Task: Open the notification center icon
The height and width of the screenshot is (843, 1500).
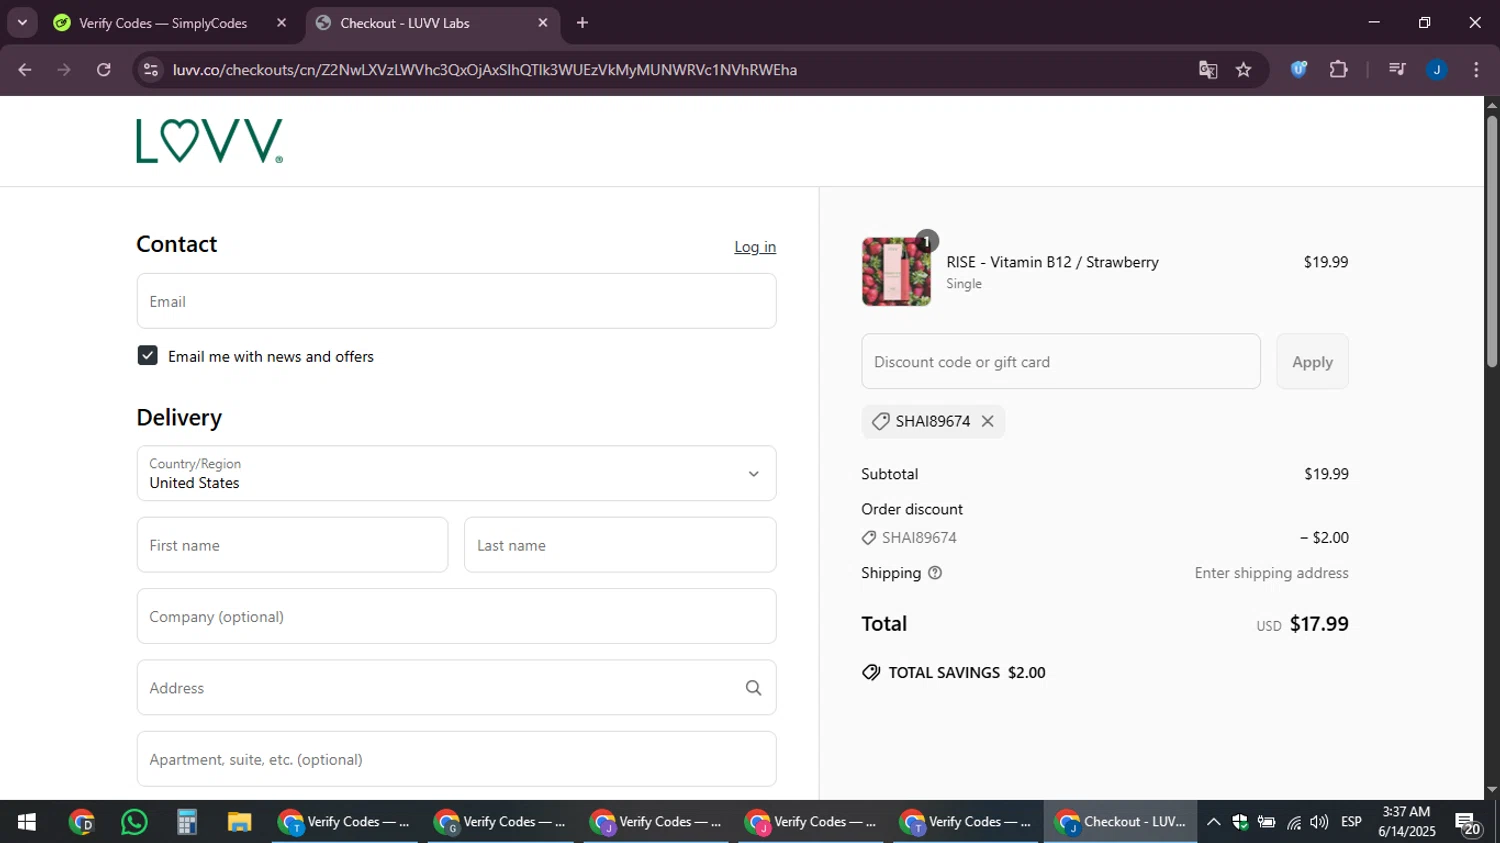Action: (1468, 823)
